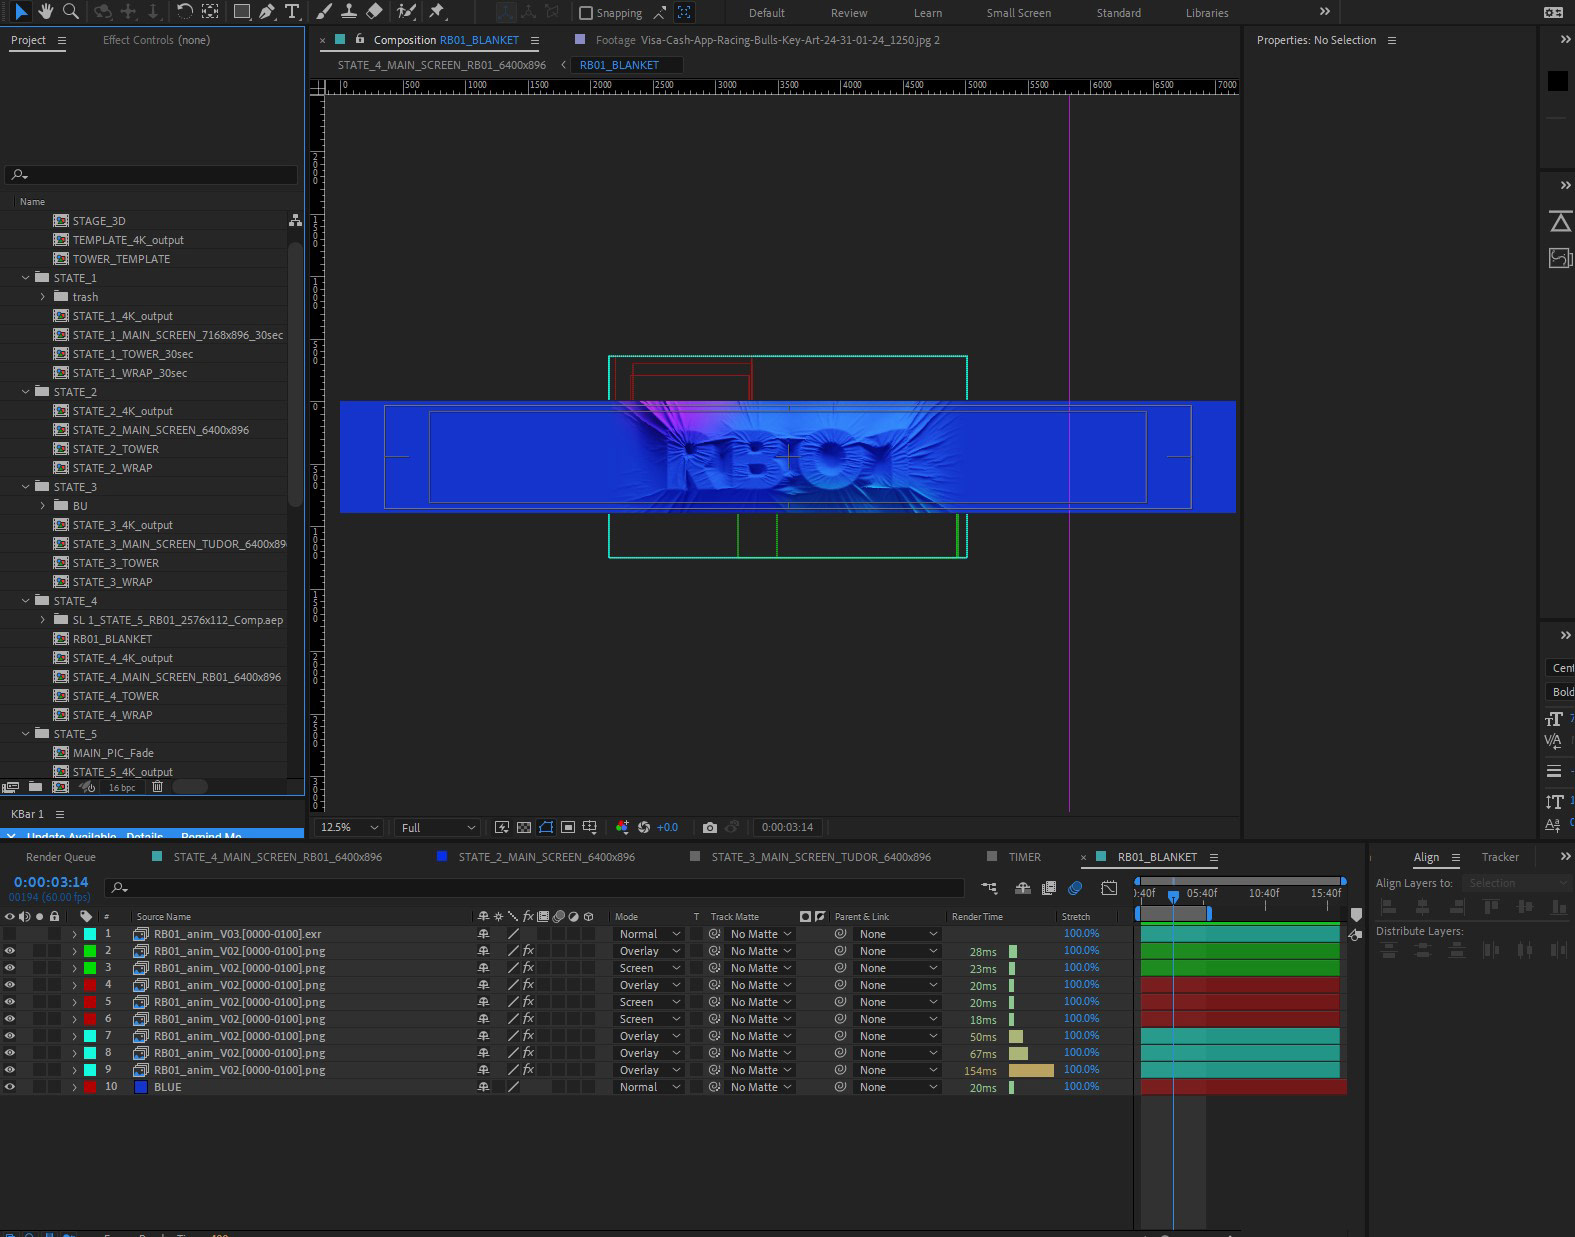Switch to the Small Screen workspace
This screenshot has height=1237, width=1575.
click(1018, 13)
